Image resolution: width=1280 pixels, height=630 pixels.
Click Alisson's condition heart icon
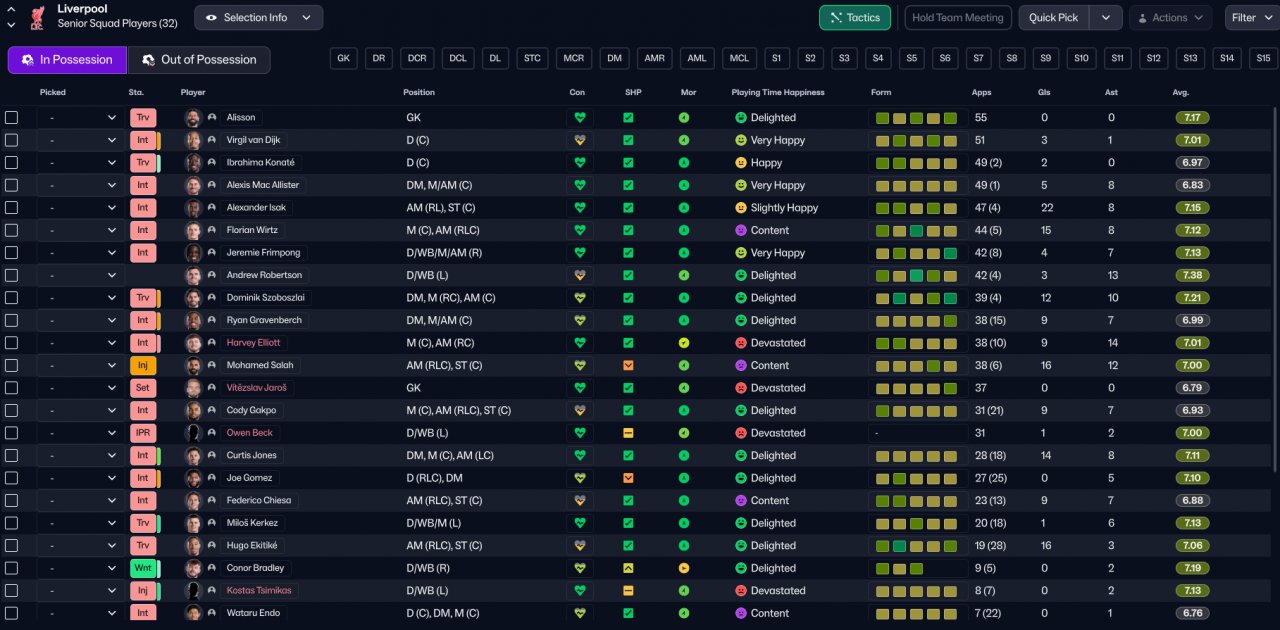(x=578, y=118)
